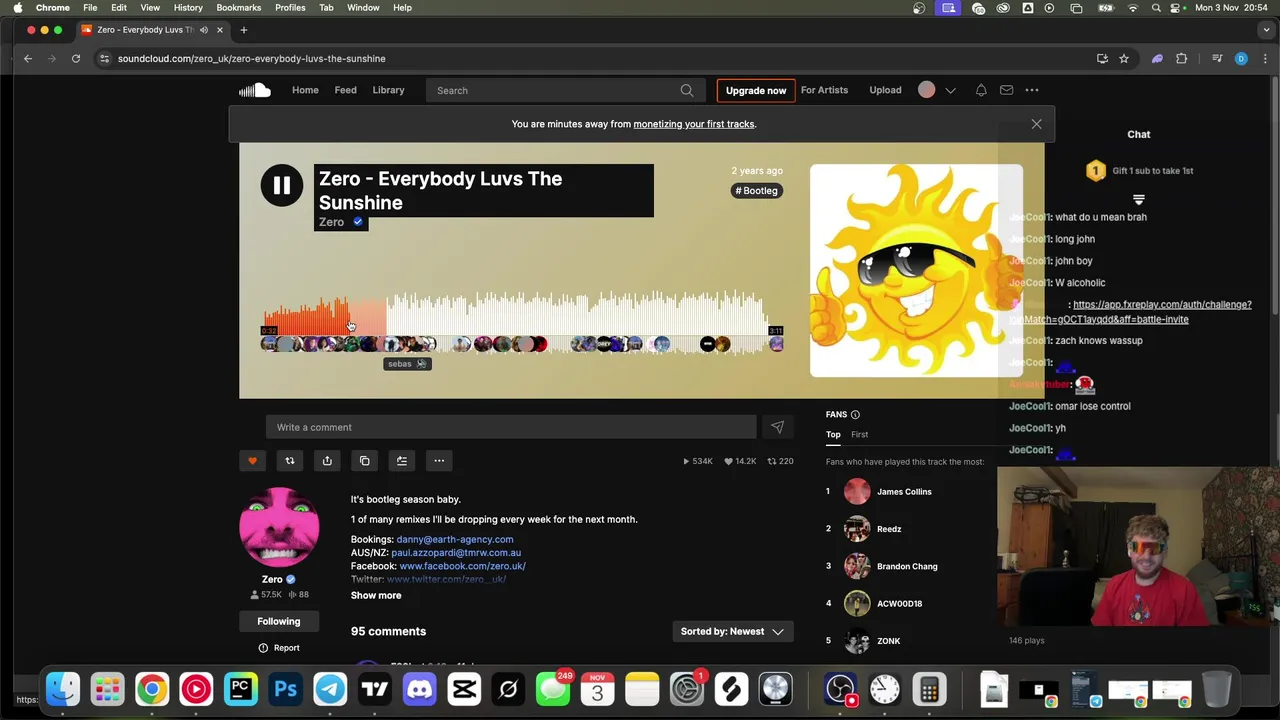Open the Chrome three-dot menu
Viewport: 1280px width, 720px height.
[x=1265, y=59]
